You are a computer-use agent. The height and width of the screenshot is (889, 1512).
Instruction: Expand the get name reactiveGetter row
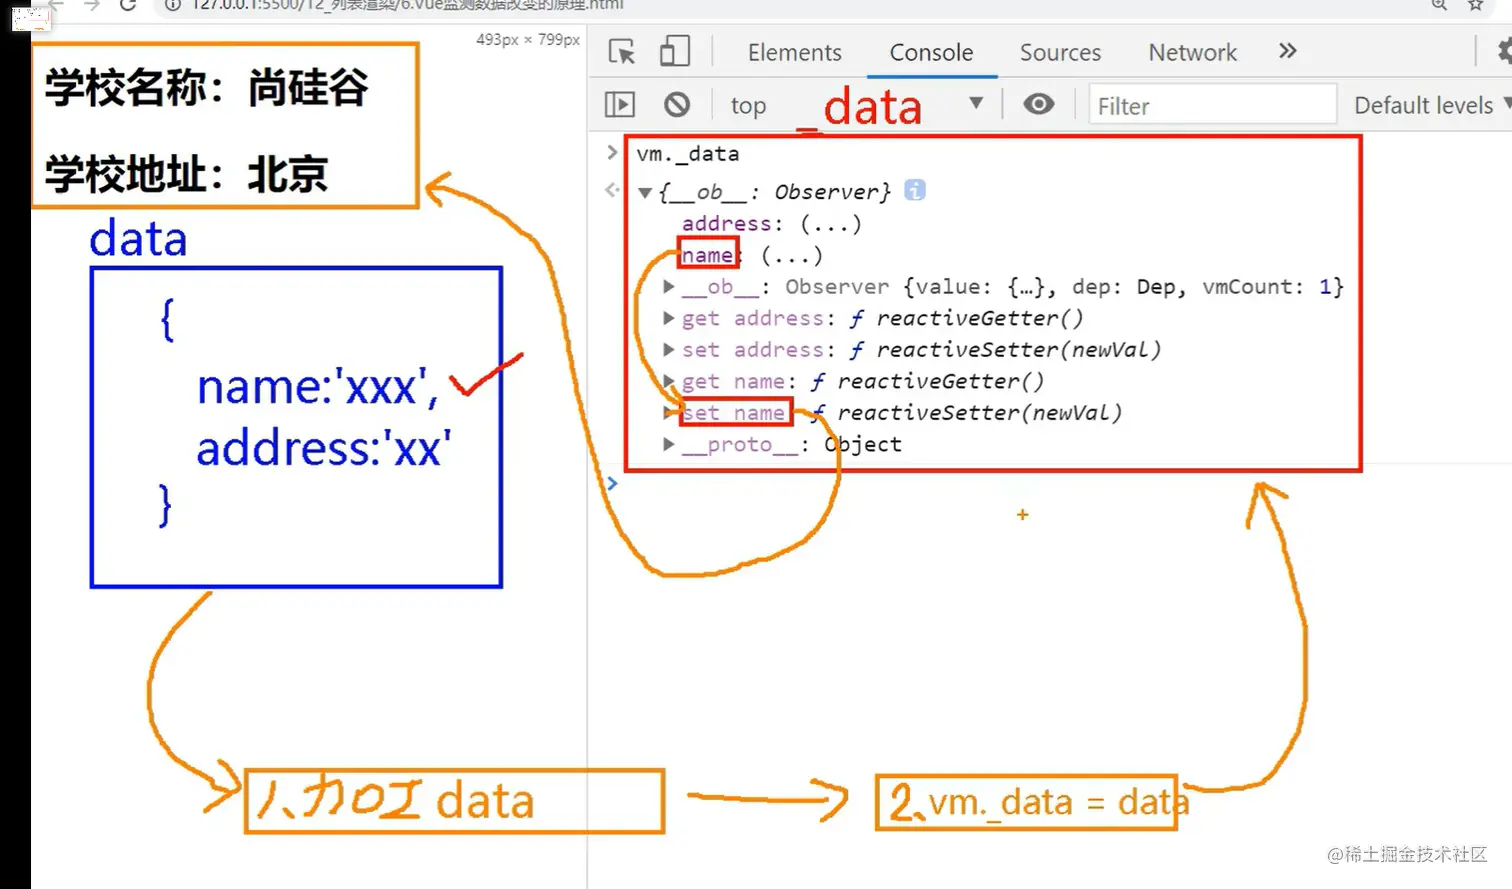point(669,381)
